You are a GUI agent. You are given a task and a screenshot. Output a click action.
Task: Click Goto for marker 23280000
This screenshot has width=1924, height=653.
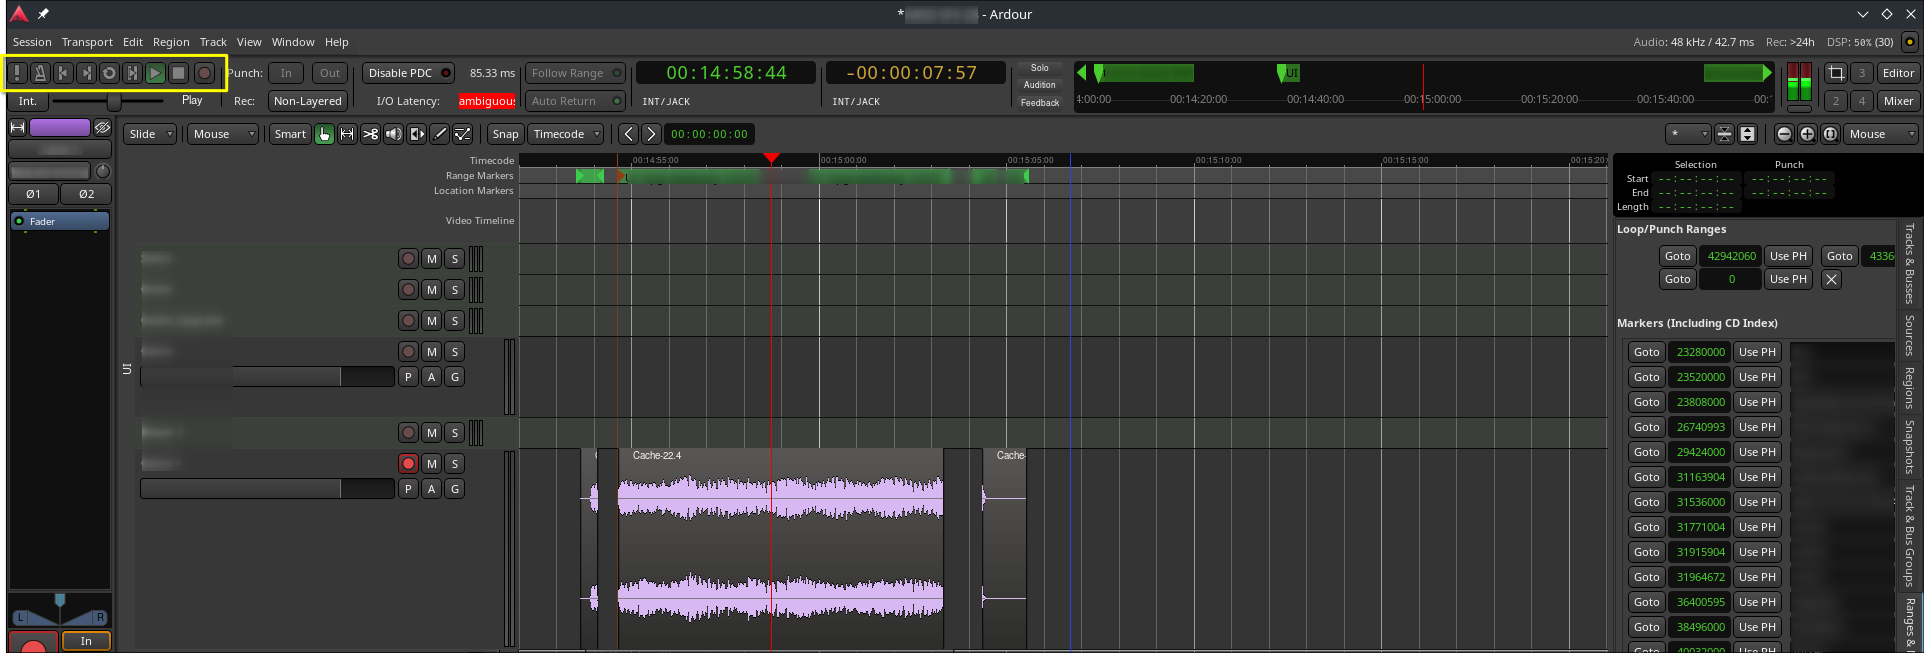1646,352
